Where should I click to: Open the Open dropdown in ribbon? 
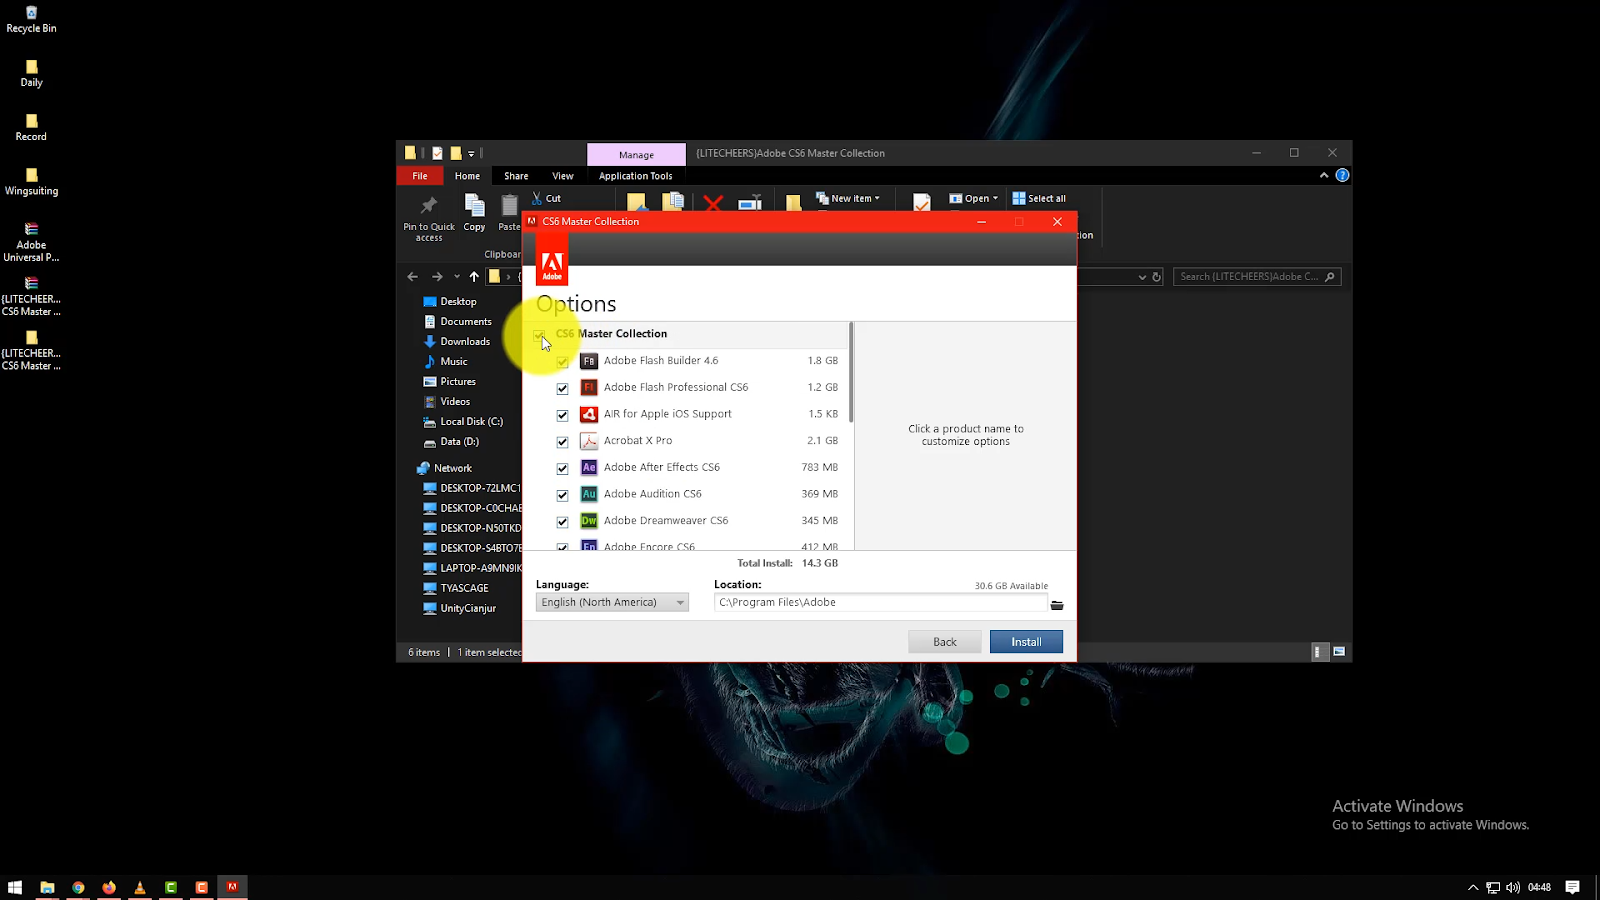973,198
